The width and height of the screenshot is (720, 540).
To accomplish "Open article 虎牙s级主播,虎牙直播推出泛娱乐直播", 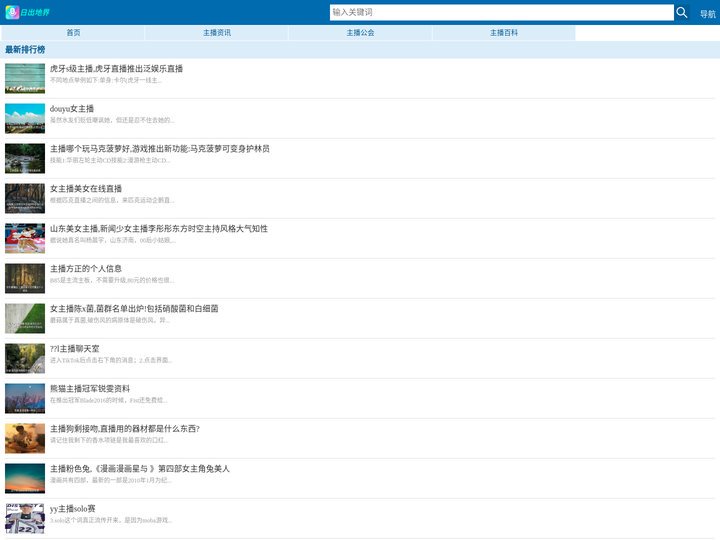I will (116, 69).
